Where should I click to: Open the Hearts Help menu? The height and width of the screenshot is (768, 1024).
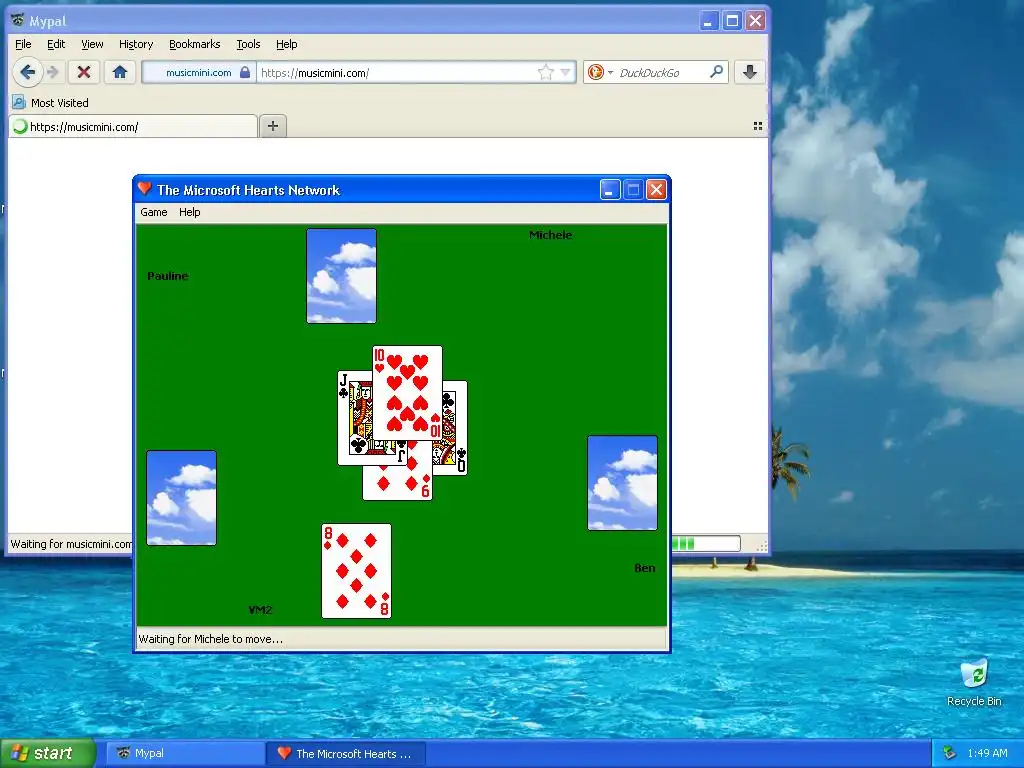point(189,212)
